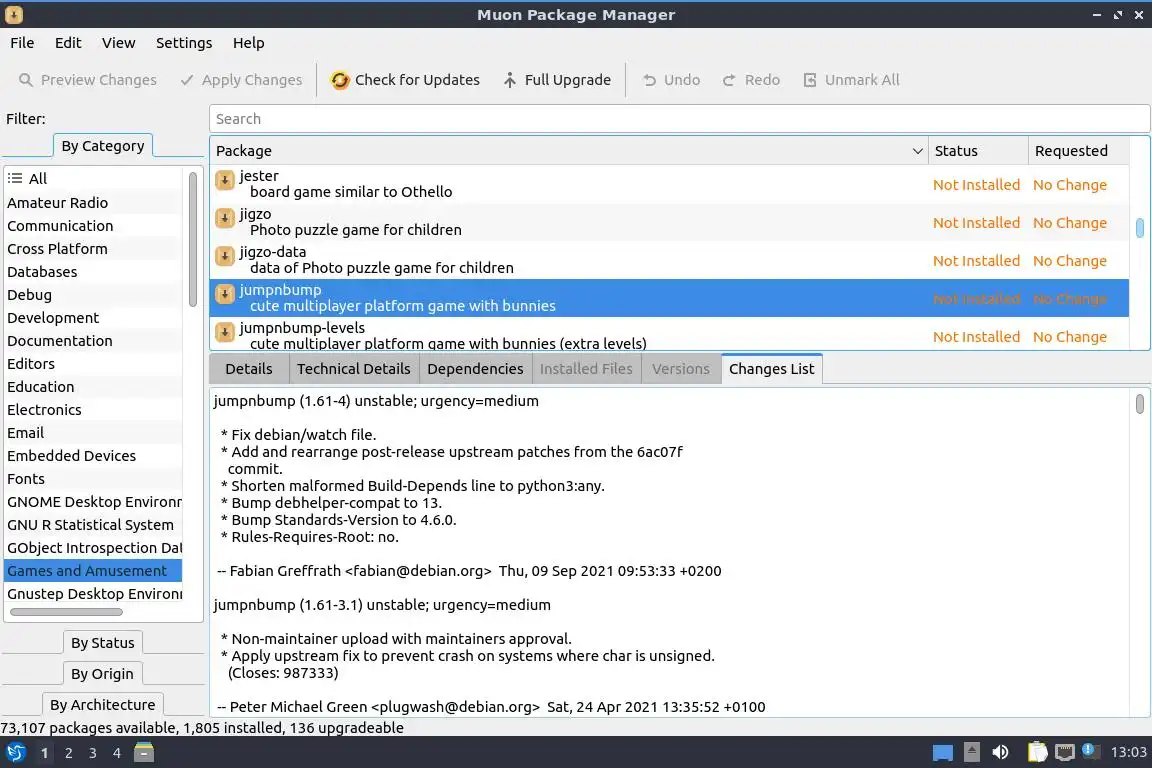Click the removable media tray icon
Screen dimensions: 1152x768
tap(971, 753)
